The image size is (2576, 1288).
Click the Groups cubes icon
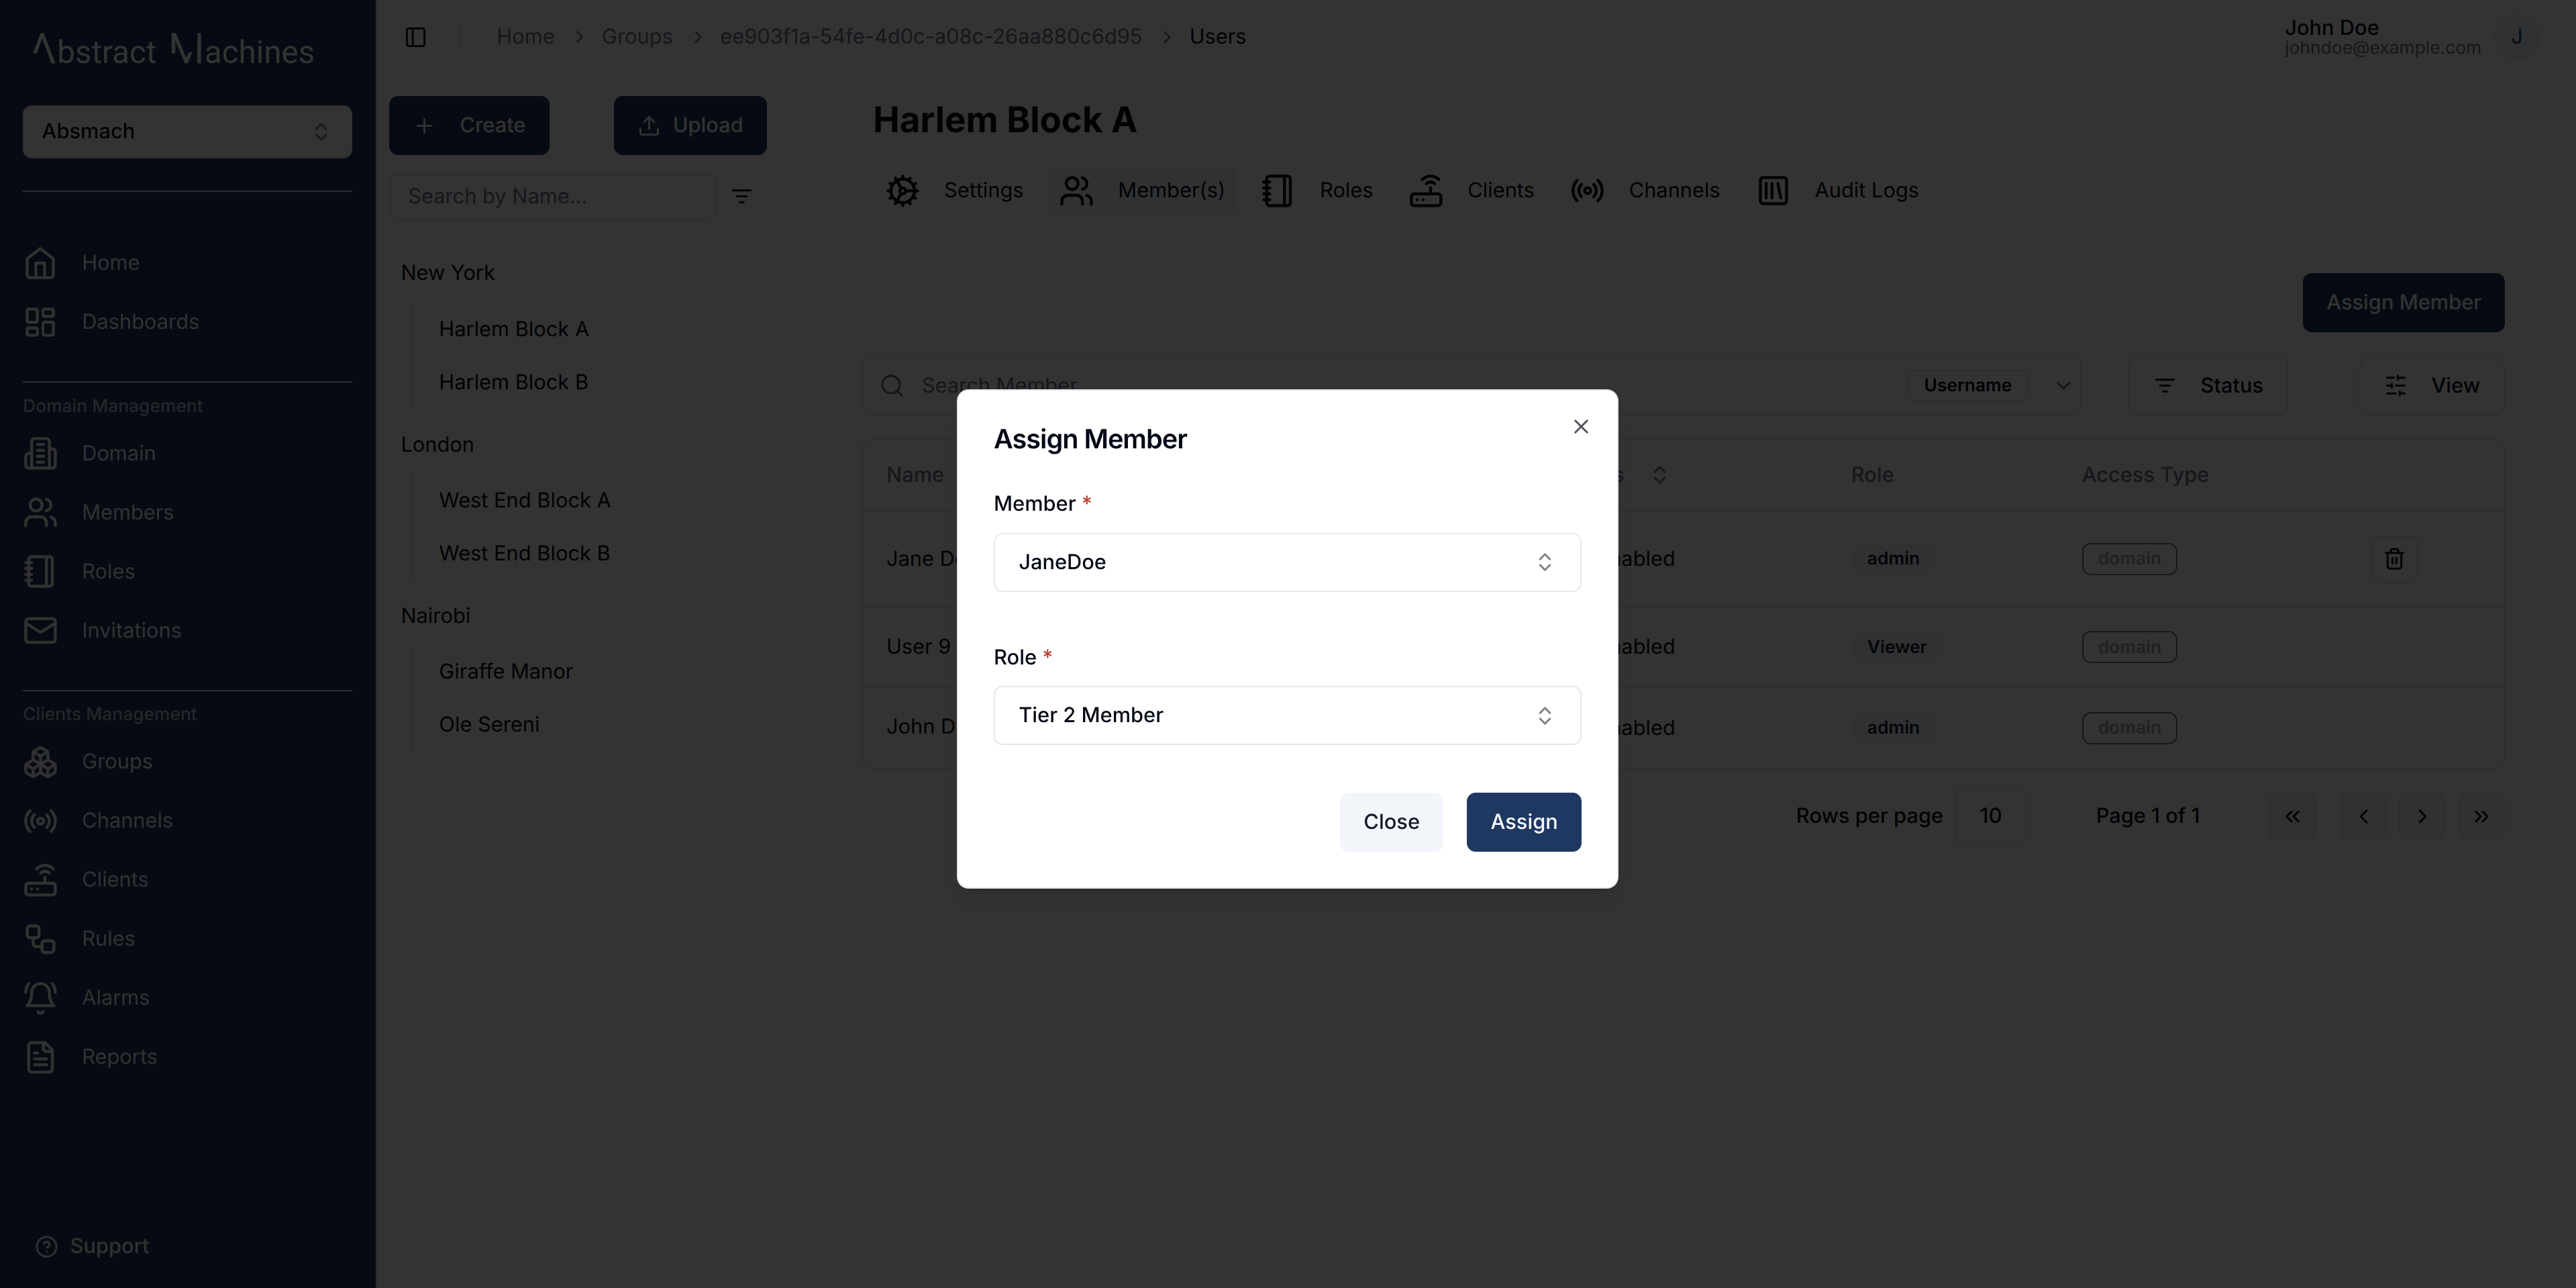pyautogui.click(x=40, y=761)
